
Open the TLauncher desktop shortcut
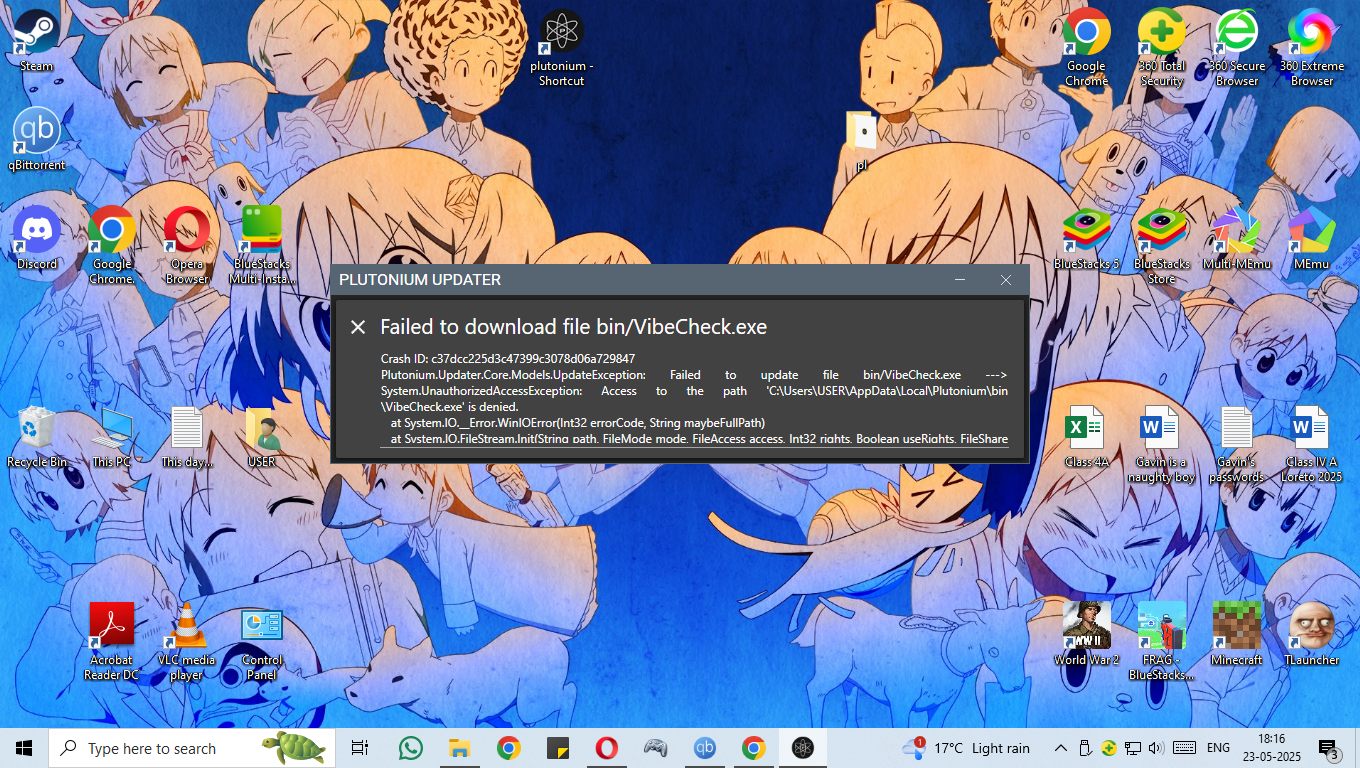pyautogui.click(x=1312, y=635)
